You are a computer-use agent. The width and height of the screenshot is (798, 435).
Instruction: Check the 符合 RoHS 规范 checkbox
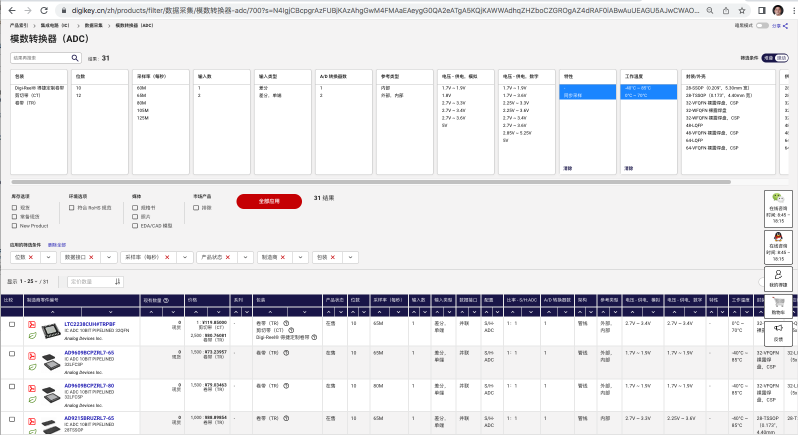[x=72, y=208]
